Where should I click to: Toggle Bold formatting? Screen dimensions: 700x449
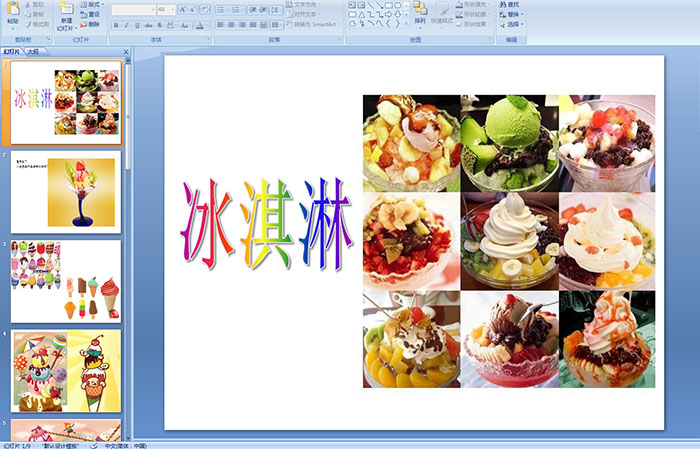116,25
